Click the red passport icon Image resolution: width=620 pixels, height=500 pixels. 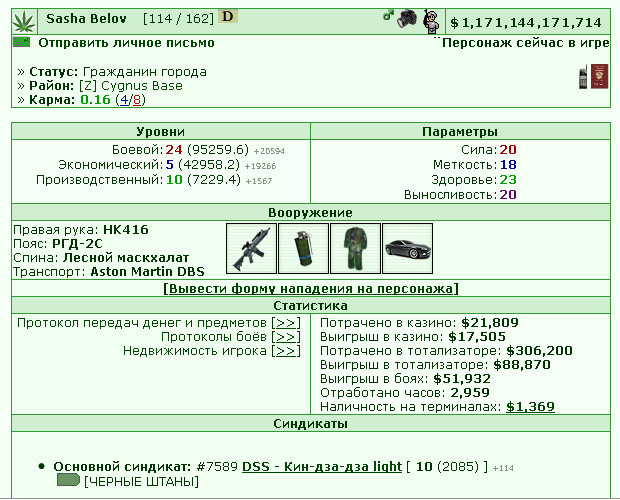[599, 76]
